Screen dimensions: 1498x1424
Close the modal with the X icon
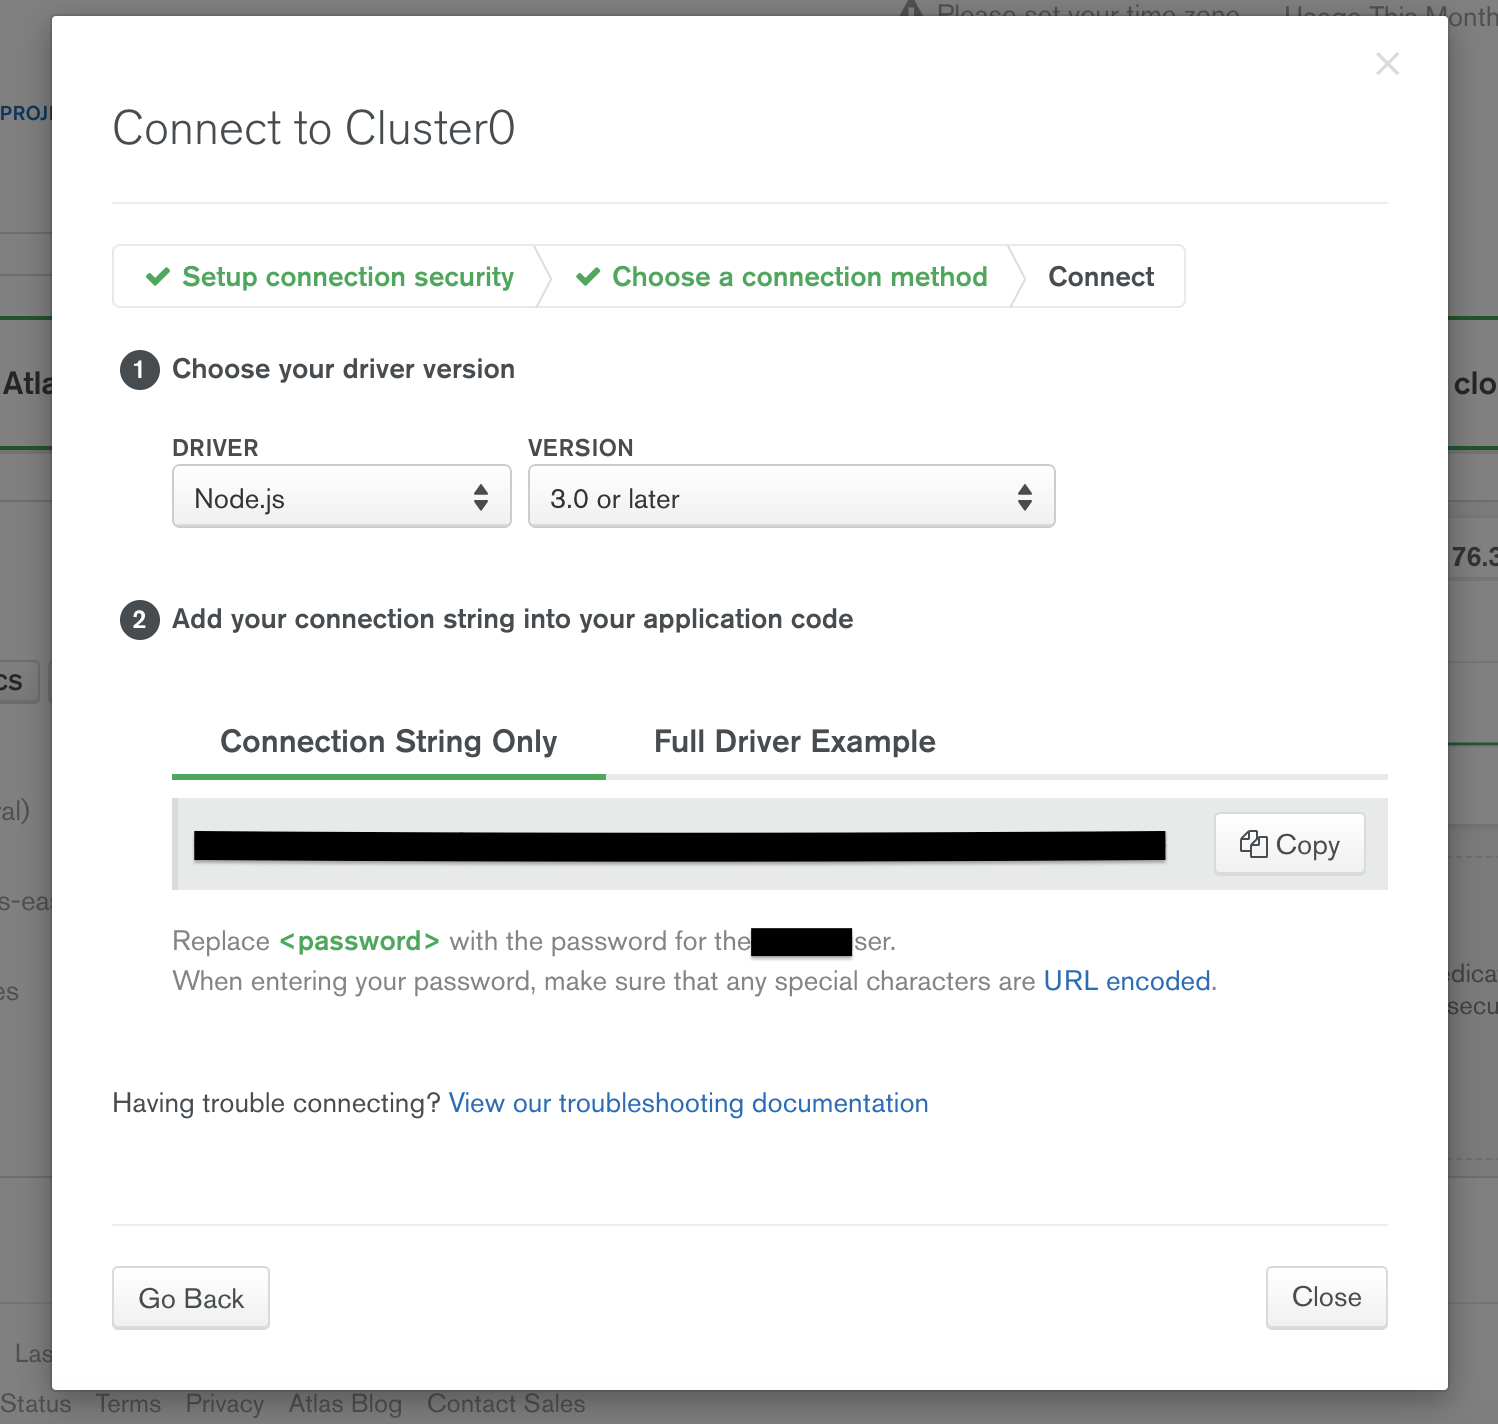(x=1387, y=64)
